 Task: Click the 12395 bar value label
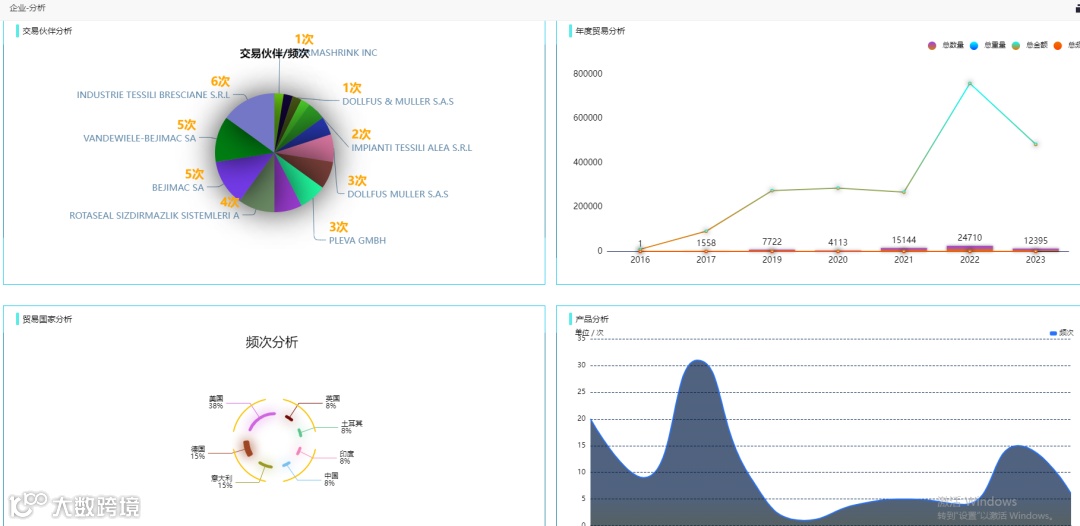(1035, 240)
